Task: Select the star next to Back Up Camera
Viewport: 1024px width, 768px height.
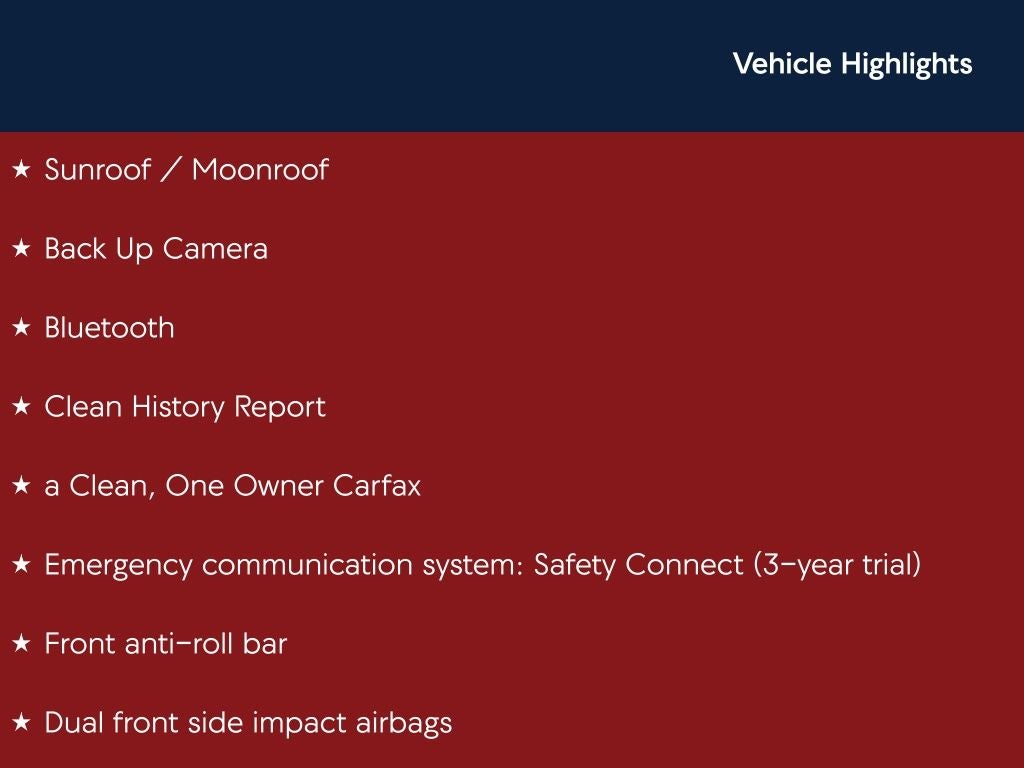Action: tap(21, 249)
